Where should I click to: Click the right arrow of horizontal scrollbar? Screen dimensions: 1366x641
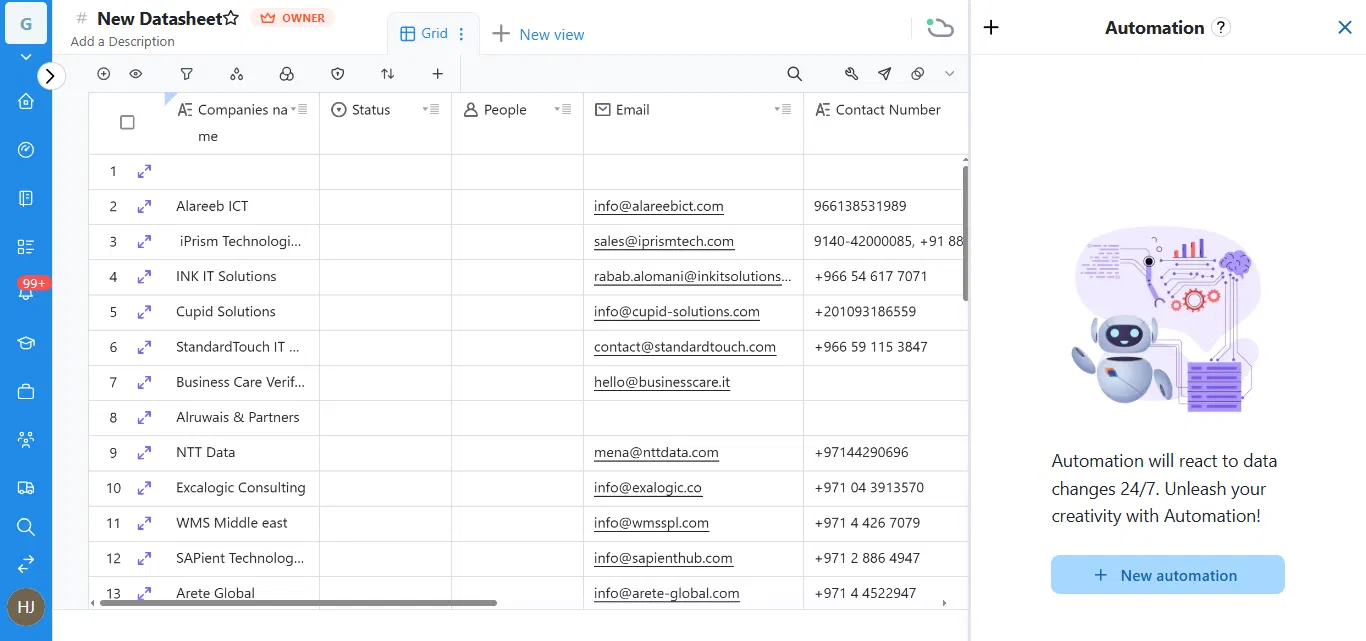tap(944, 603)
